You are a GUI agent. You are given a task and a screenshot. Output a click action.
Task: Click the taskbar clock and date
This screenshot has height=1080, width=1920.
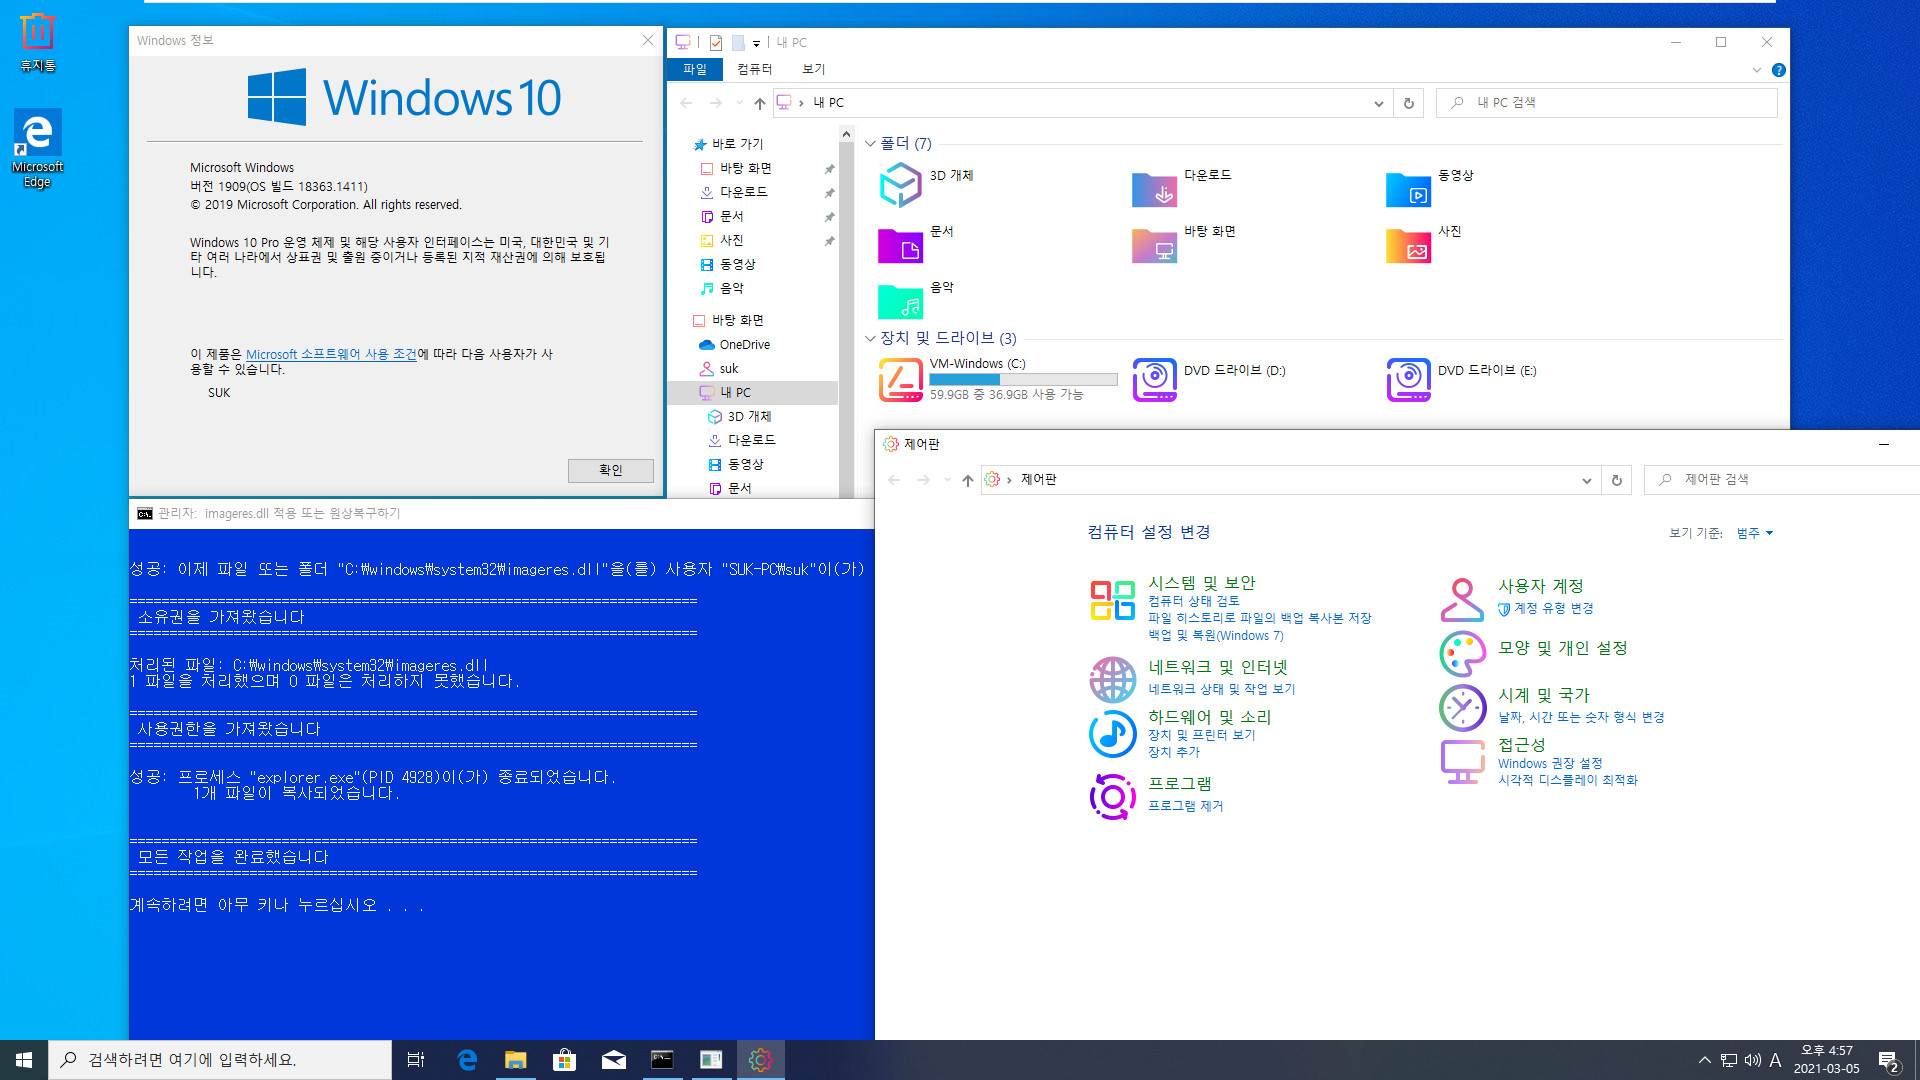pyautogui.click(x=1826, y=1060)
